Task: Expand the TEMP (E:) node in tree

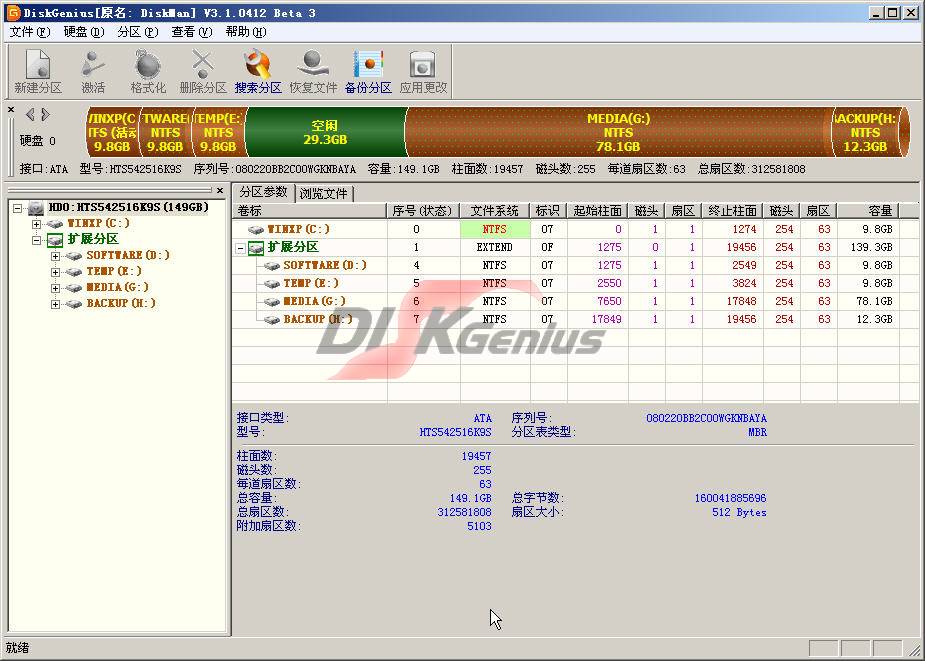Action: click(x=55, y=272)
